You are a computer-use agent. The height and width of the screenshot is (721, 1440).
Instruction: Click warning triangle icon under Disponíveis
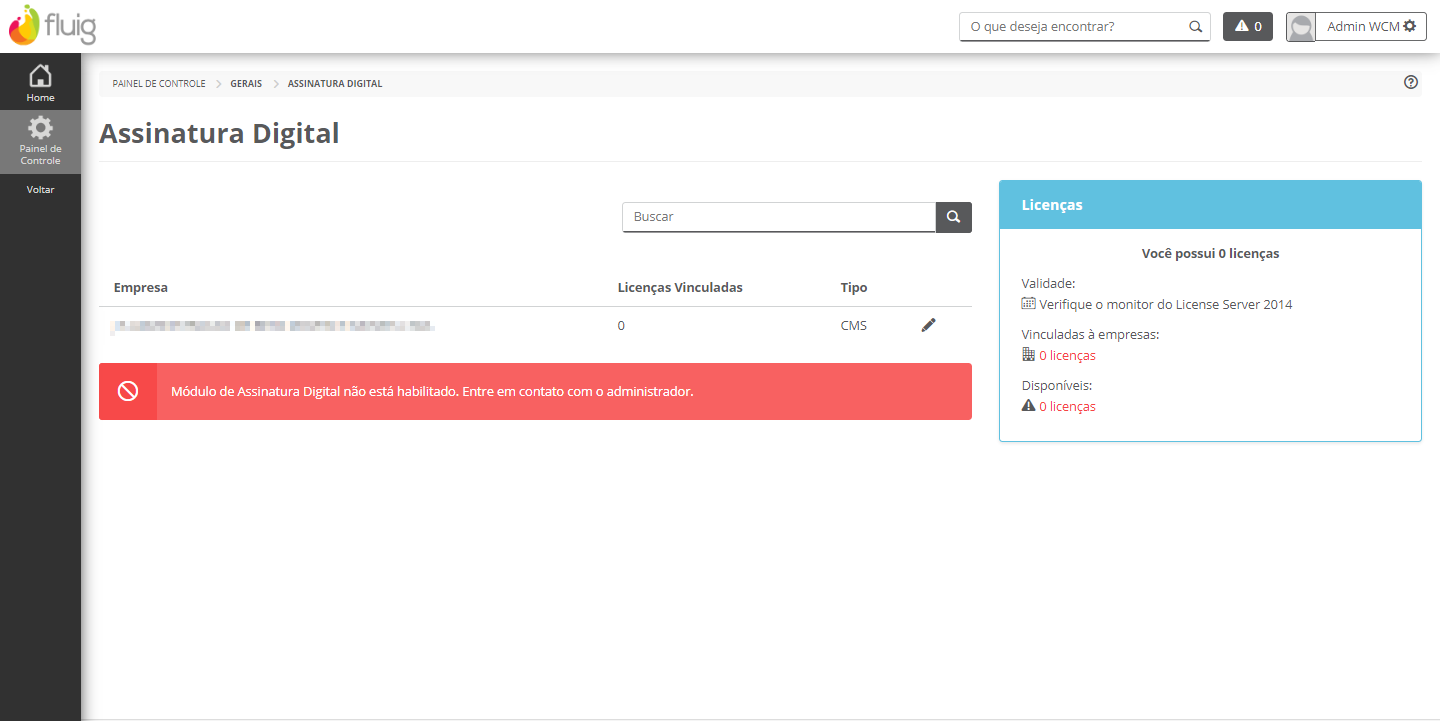[x=1028, y=405]
